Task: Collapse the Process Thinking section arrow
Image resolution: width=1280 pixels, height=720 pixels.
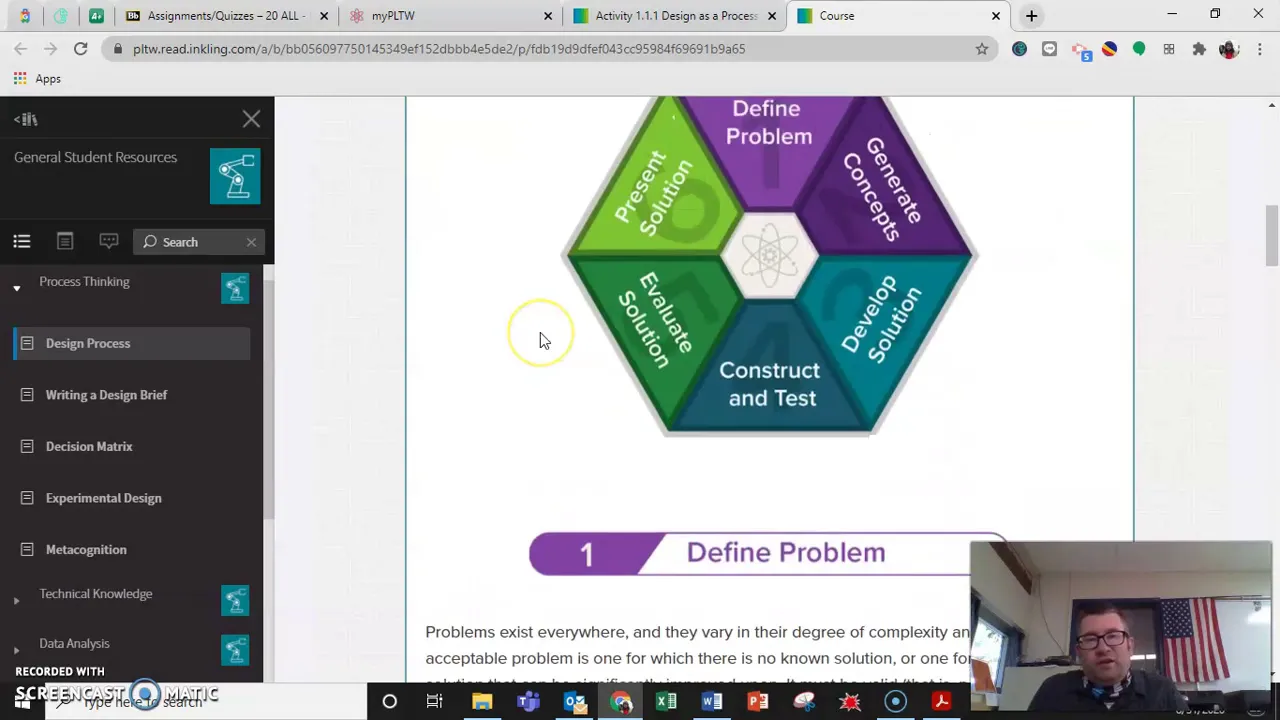Action: 16,289
